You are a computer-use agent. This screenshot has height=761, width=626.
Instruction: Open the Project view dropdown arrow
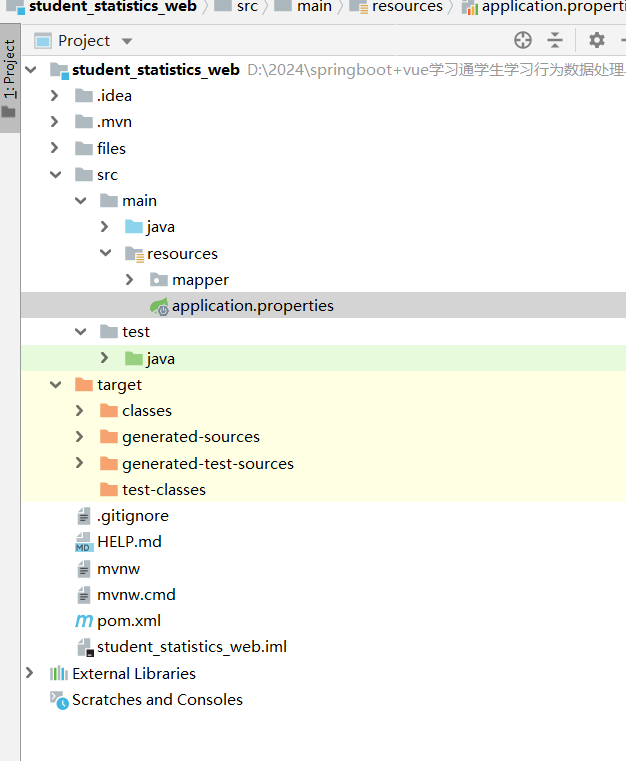click(126, 41)
